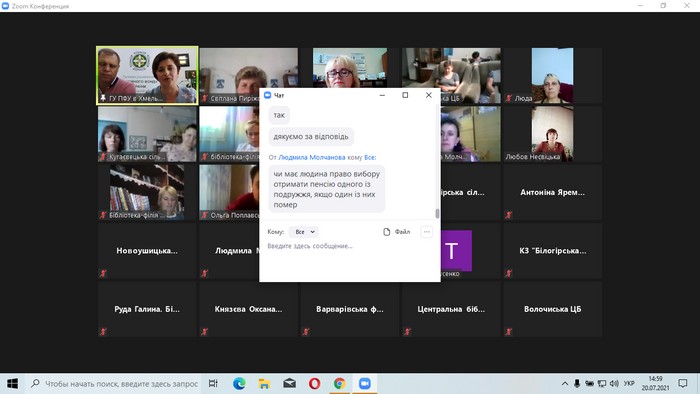Viewport: 700px width, 394px height.
Task: Click the Файл attach button in chat
Action: pos(396,232)
